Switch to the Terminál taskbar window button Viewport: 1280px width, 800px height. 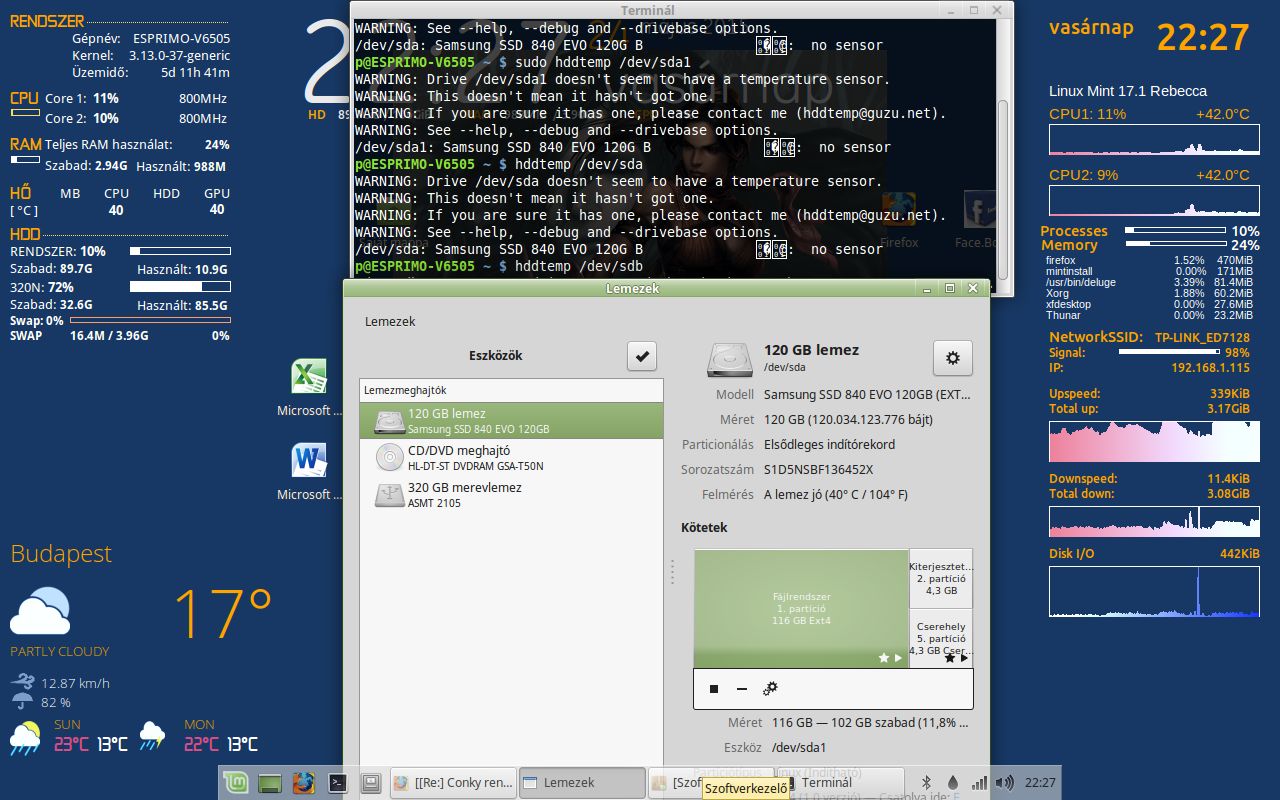point(838,783)
